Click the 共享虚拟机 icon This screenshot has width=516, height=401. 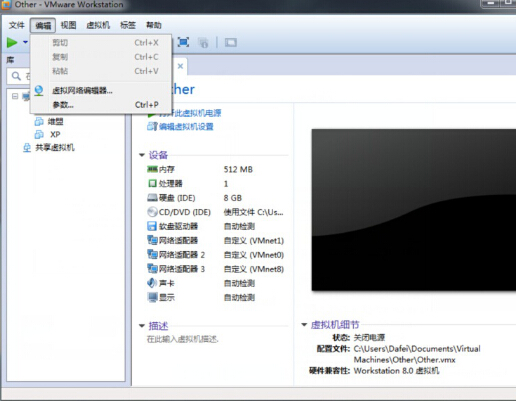pos(27,148)
